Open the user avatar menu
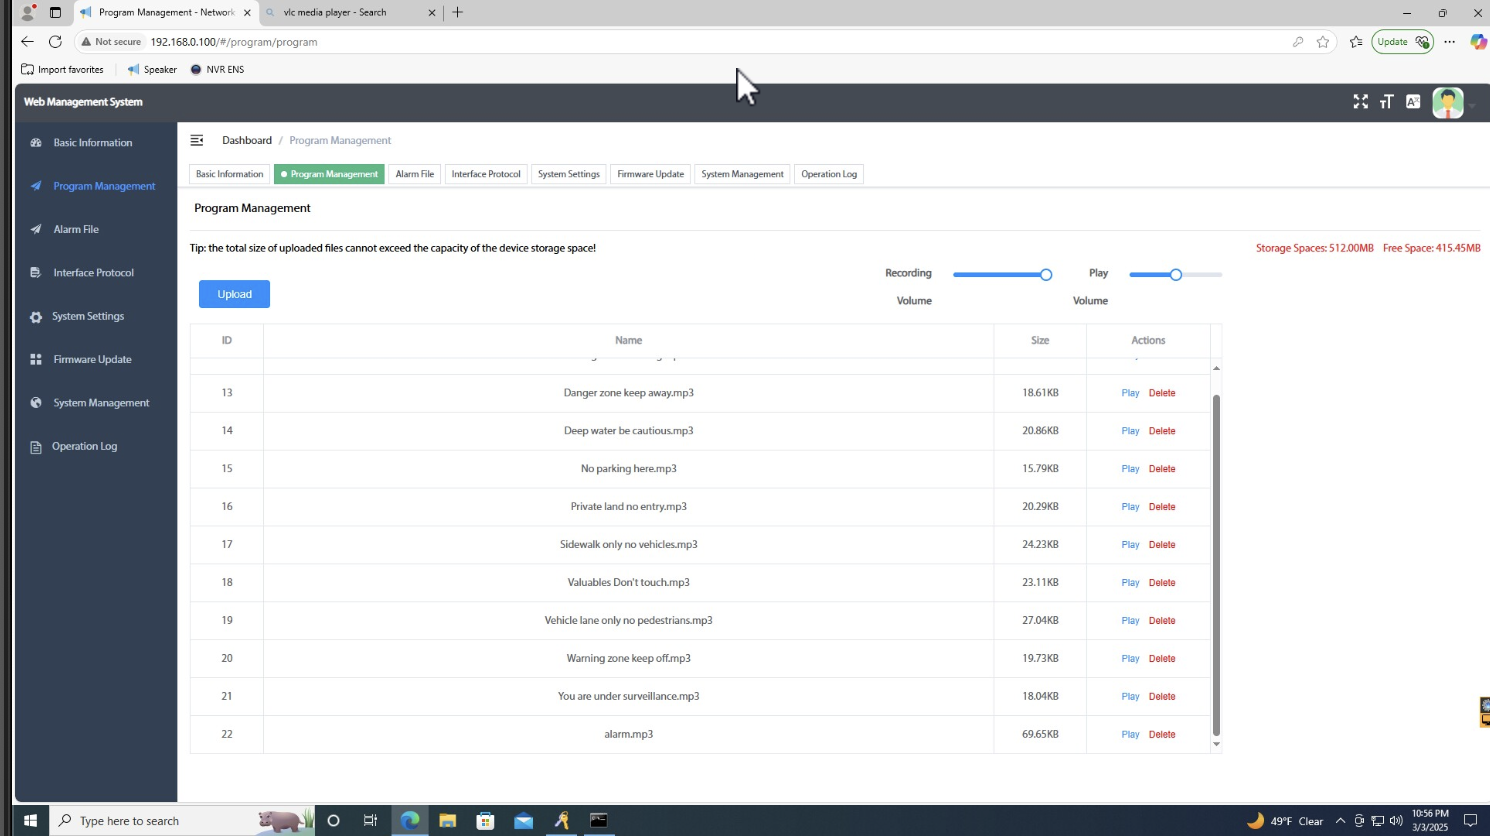This screenshot has width=1490, height=836. [x=1448, y=103]
